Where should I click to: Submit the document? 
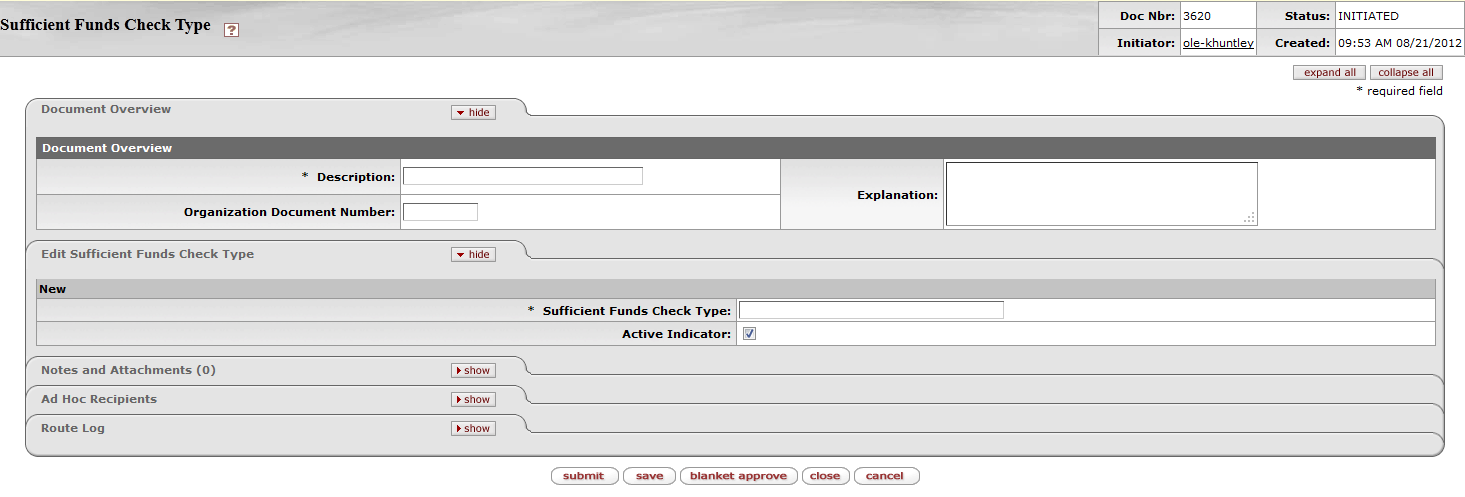click(x=584, y=476)
